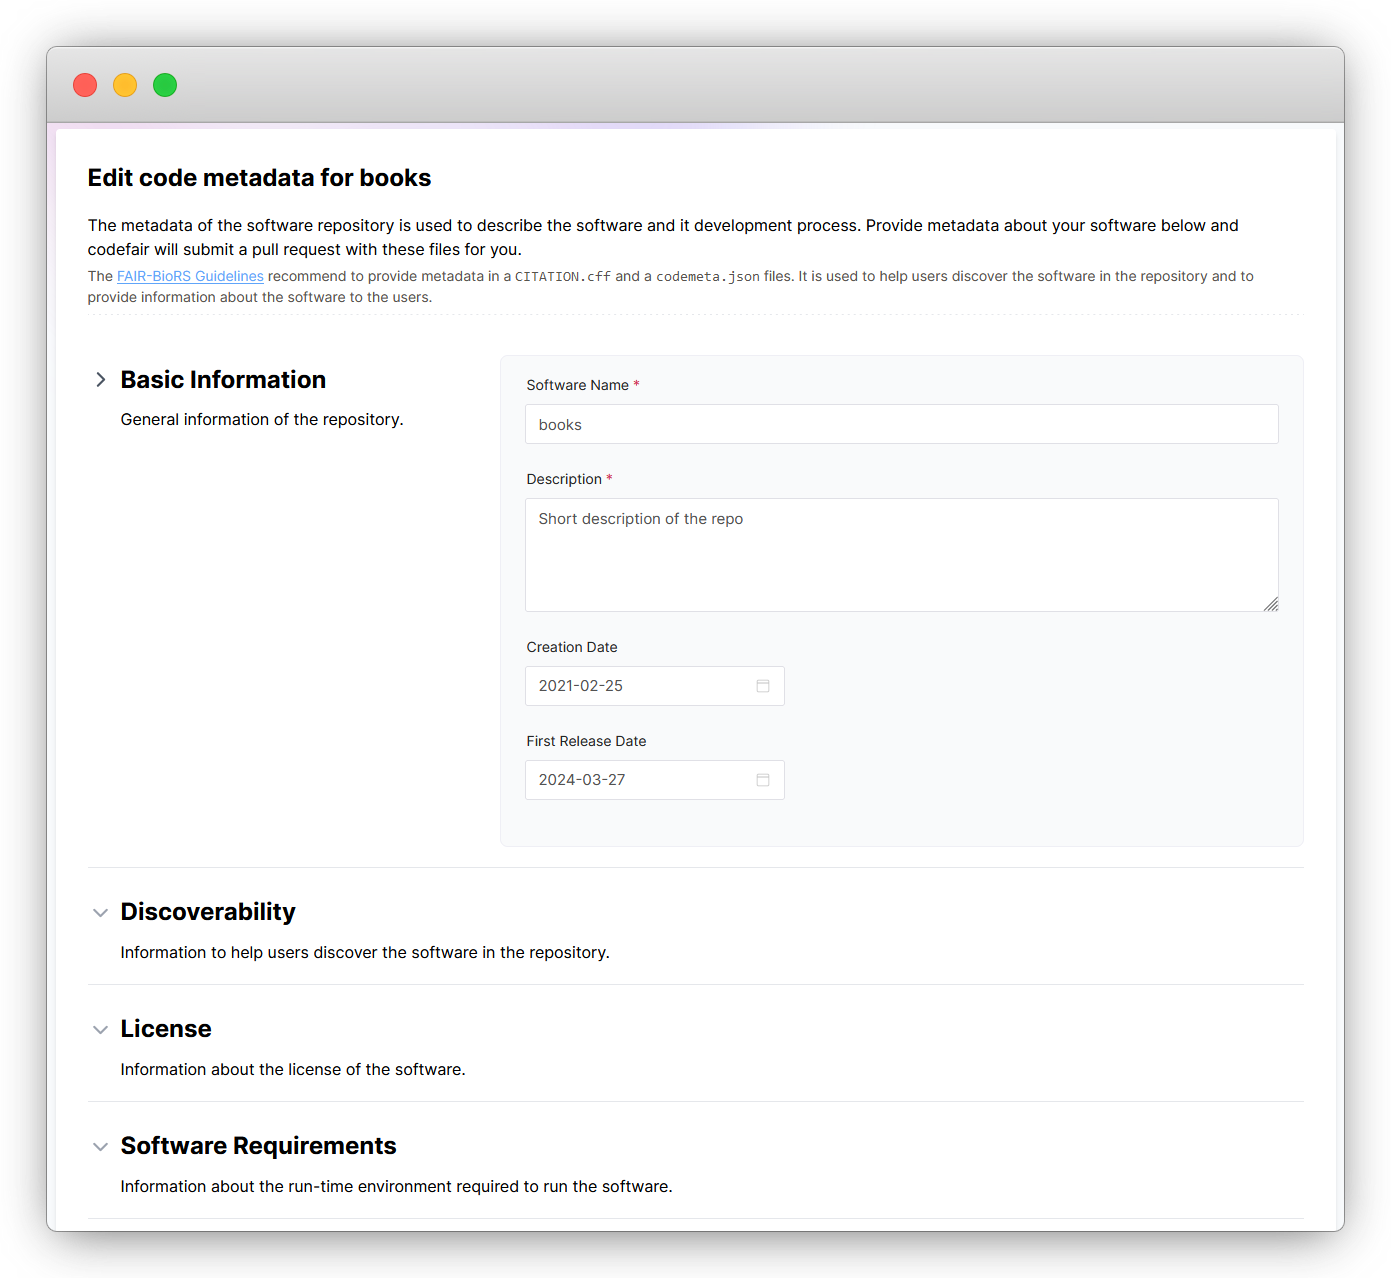Click the Software Name field label
Viewport: 1391px width, 1278px height.
pos(577,385)
